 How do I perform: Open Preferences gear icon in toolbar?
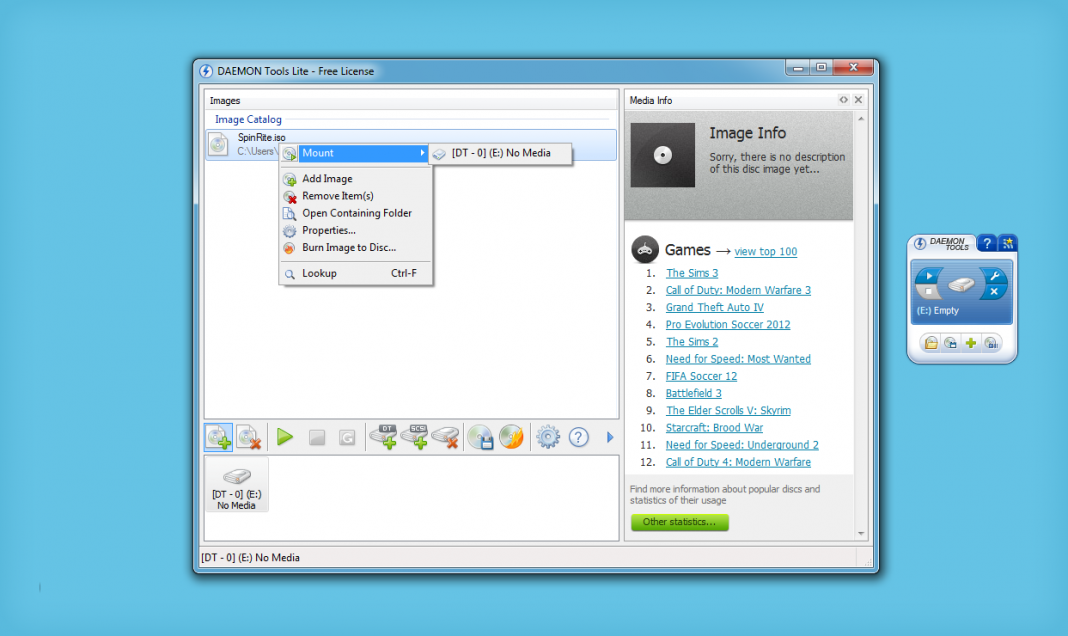[548, 437]
